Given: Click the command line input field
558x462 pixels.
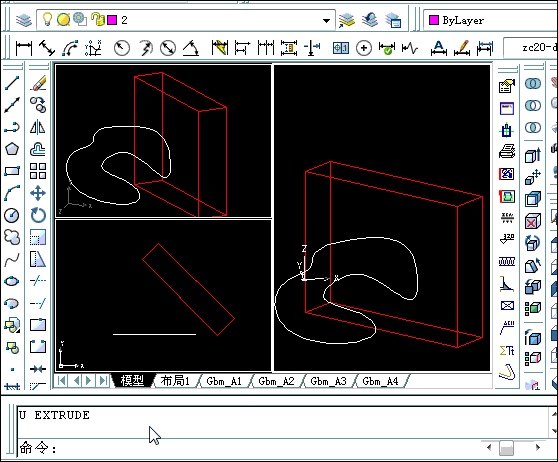Looking at the screenshot, I should (249, 448).
